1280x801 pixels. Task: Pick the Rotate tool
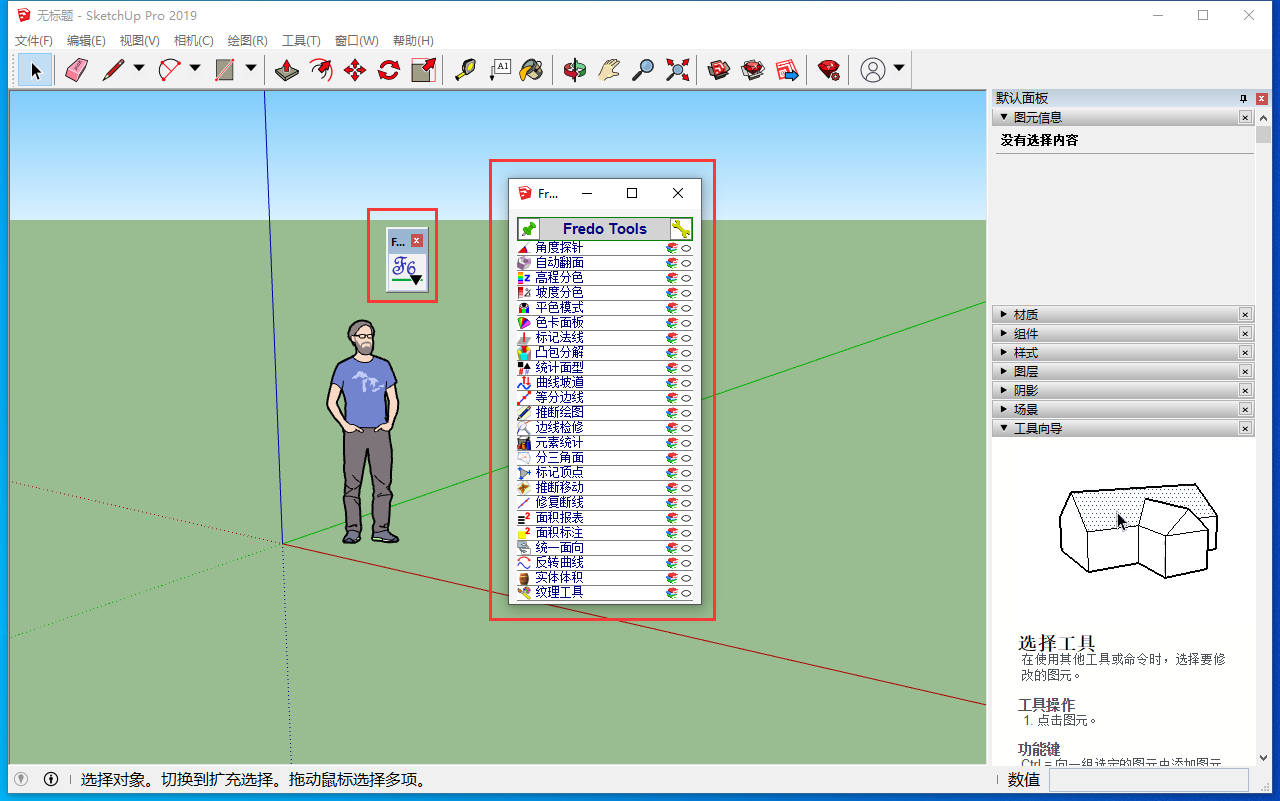(389, 69)
